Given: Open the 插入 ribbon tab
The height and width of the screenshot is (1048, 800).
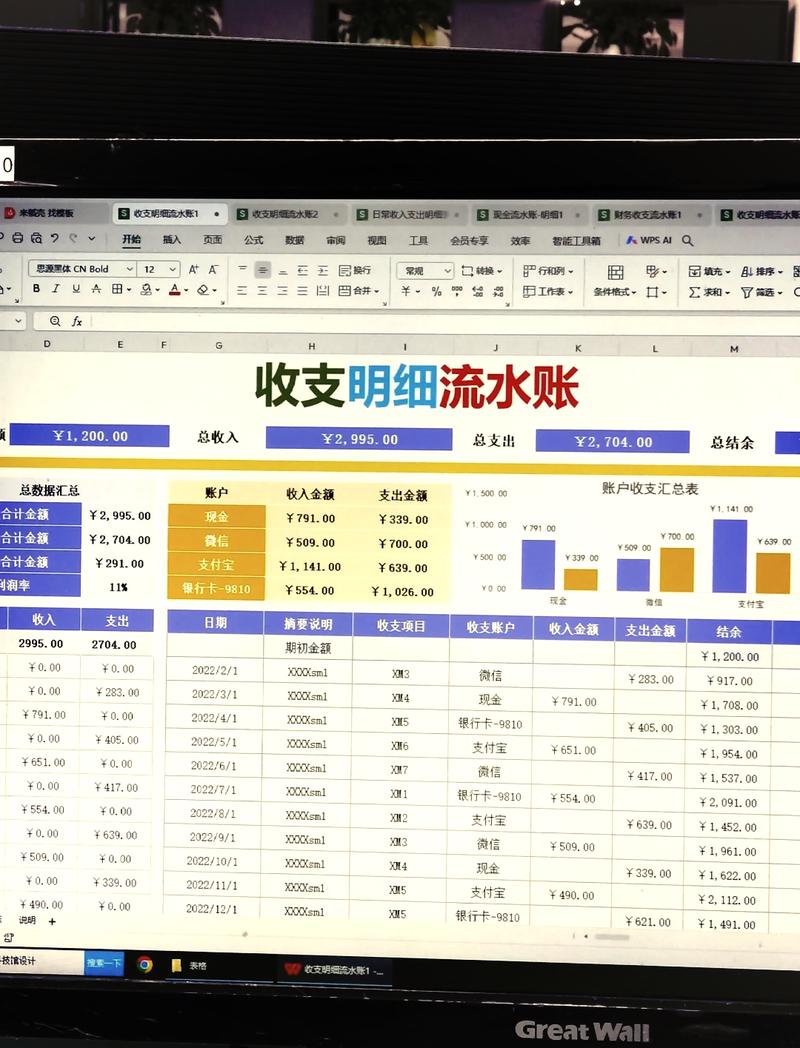Looking at the screenshot, I should 172,239.
